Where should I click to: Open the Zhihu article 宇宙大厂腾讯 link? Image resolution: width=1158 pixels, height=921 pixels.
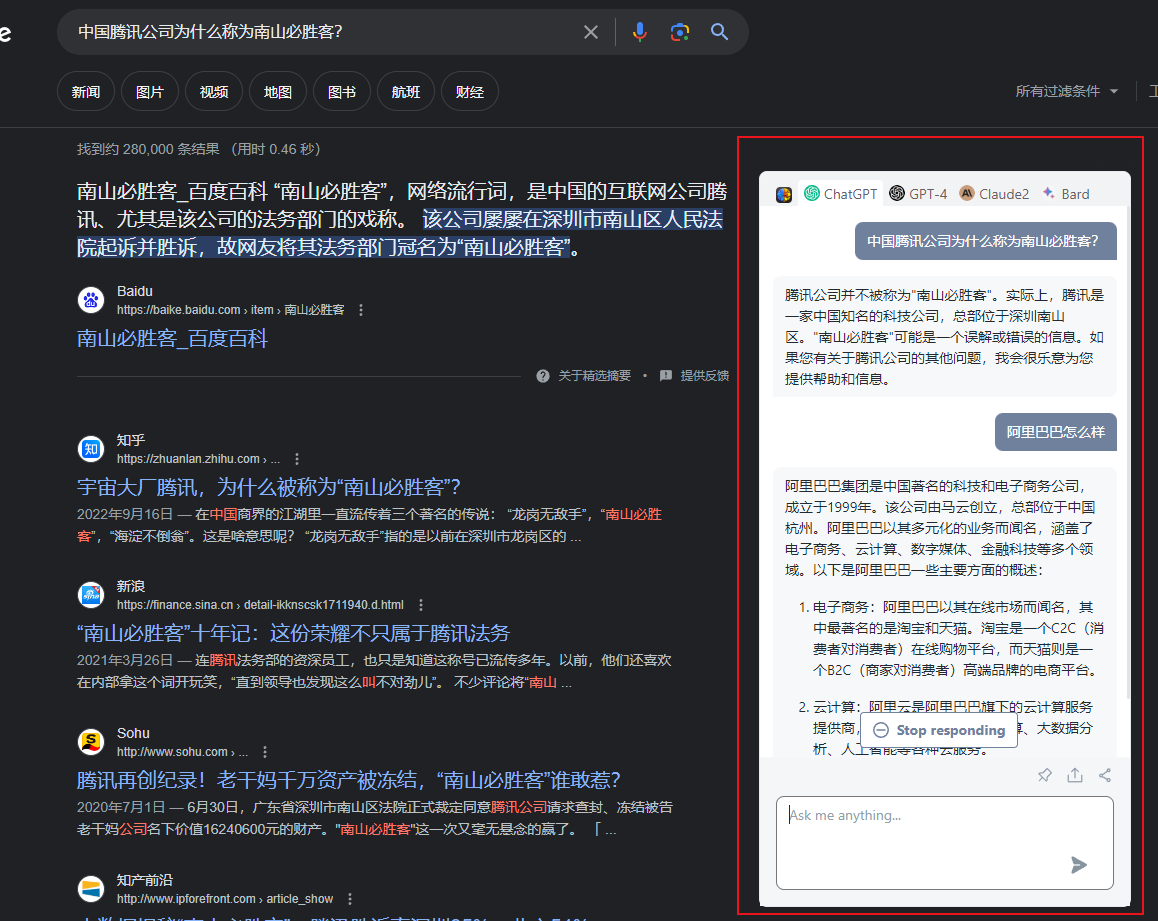tap(269, 487)
